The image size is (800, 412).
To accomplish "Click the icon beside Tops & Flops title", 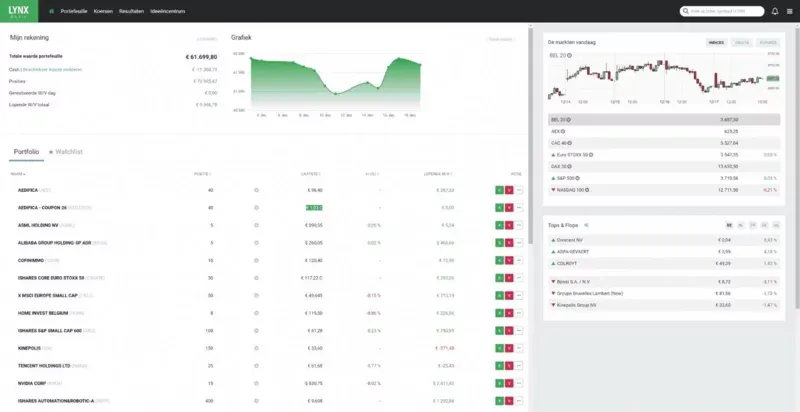I will click(x=586, y=225).
